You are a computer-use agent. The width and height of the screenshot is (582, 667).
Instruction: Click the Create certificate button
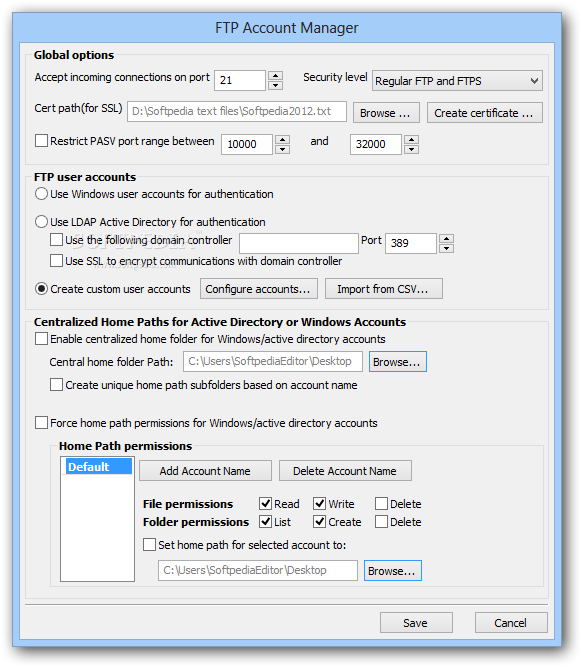pyautogui.click(x=485, y=113)
